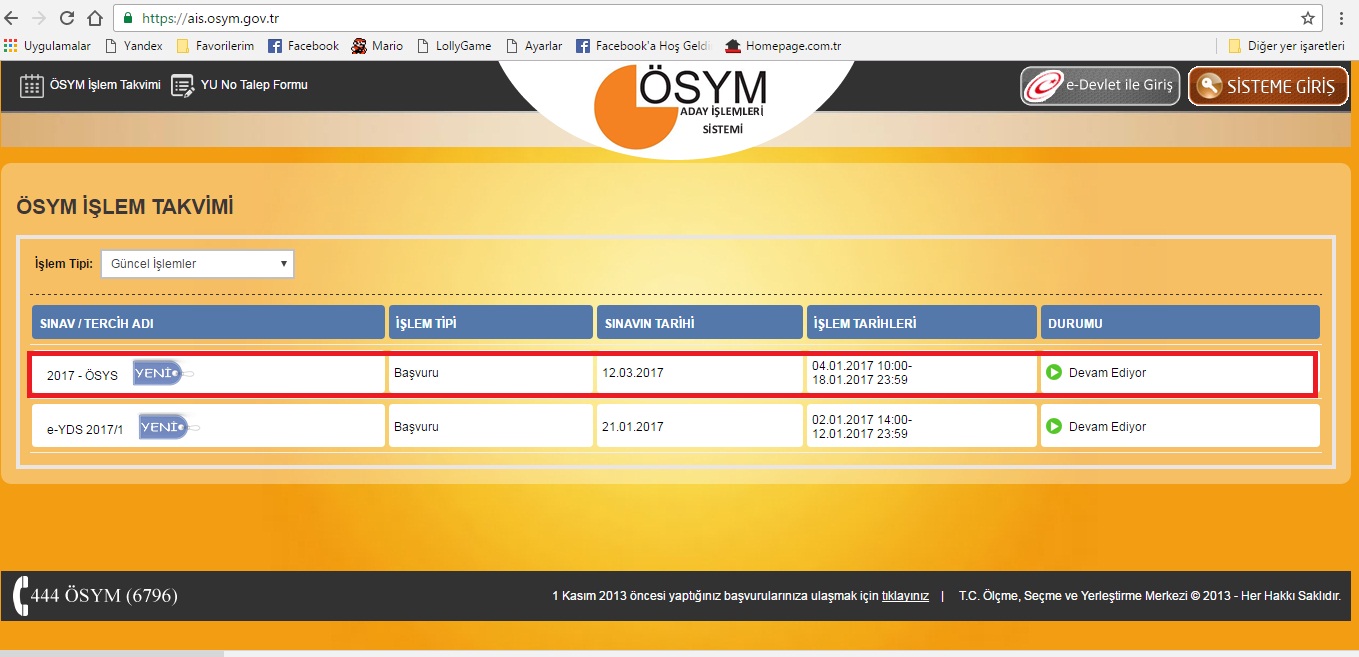Bookmark this page with the star icon

click(x=1308, y=18)
